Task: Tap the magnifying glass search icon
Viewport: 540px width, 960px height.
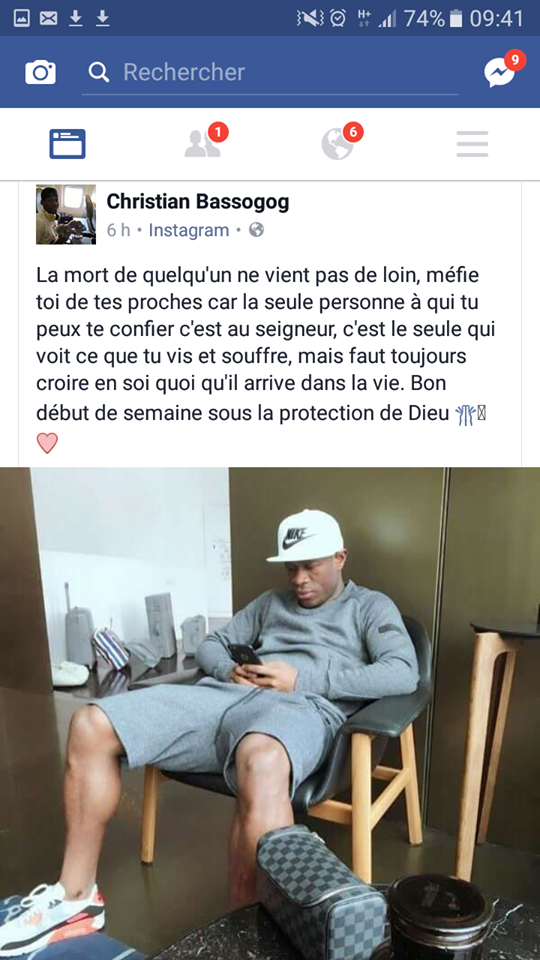Action: coord(99,72)
